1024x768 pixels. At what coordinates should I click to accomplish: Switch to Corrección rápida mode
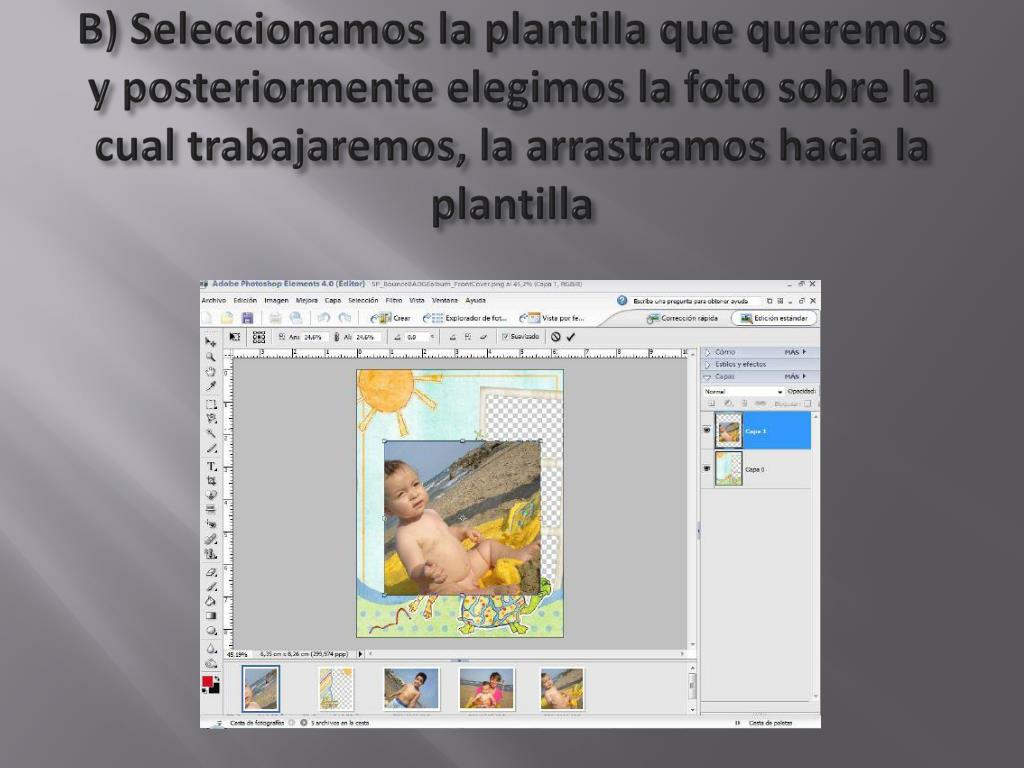click(x=682, y=318)
